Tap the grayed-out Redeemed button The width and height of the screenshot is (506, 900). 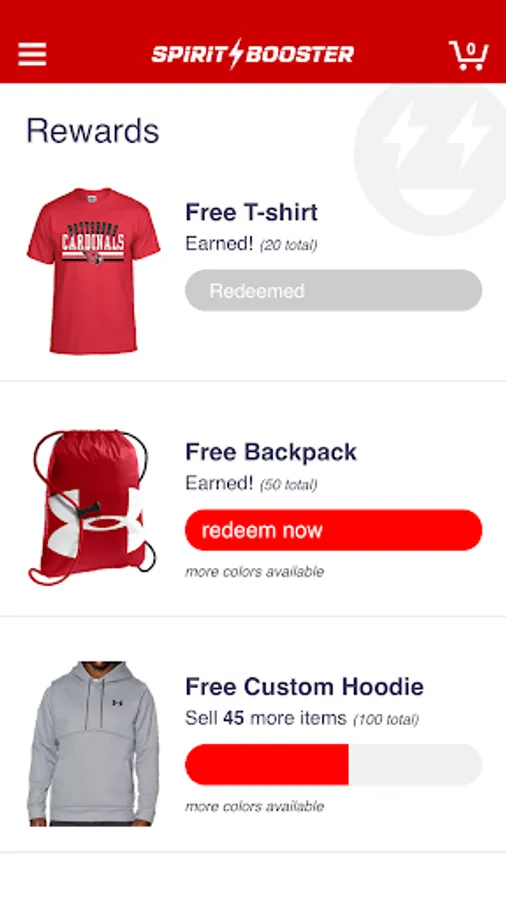pos(333,290)
